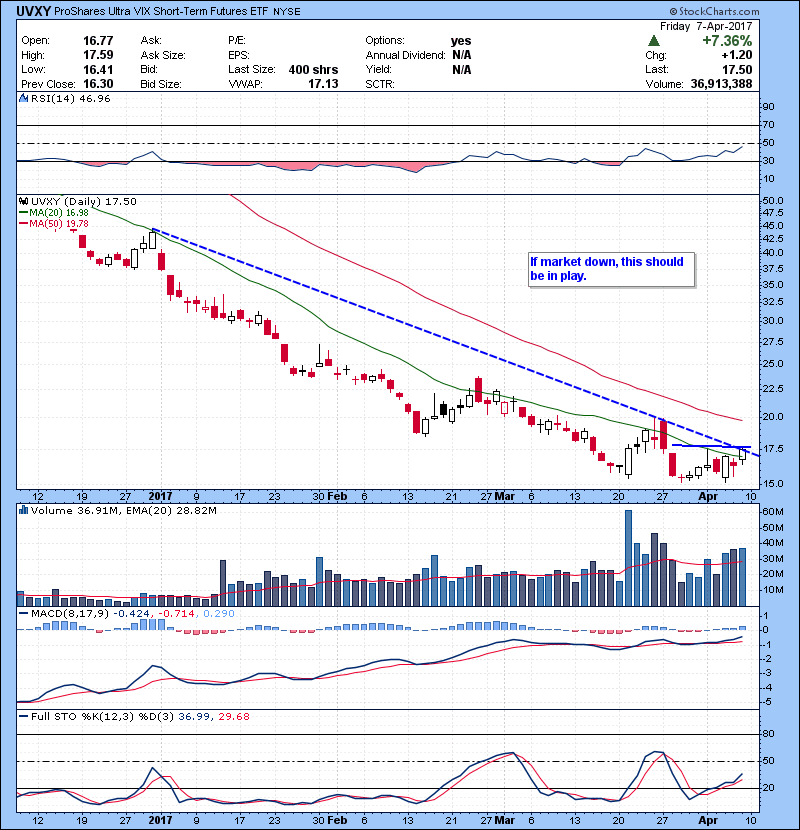This screenshot has height=830, width=800.
Task: Click the MACD value -0.424
Action: click(x=132, y=613)
